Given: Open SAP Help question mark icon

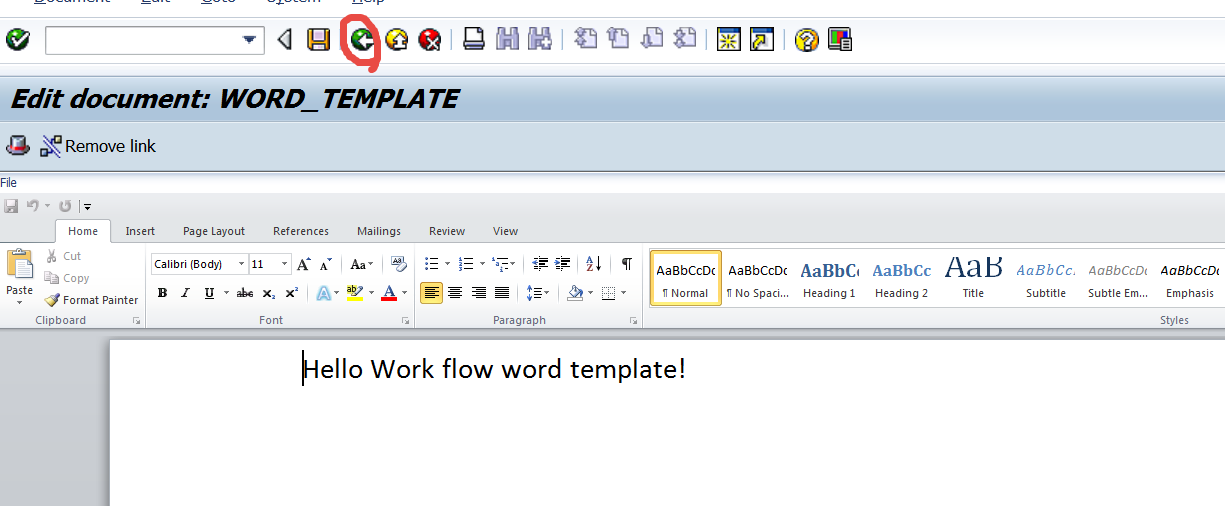Looking at the screenshot, I should (x=806, y=40).
